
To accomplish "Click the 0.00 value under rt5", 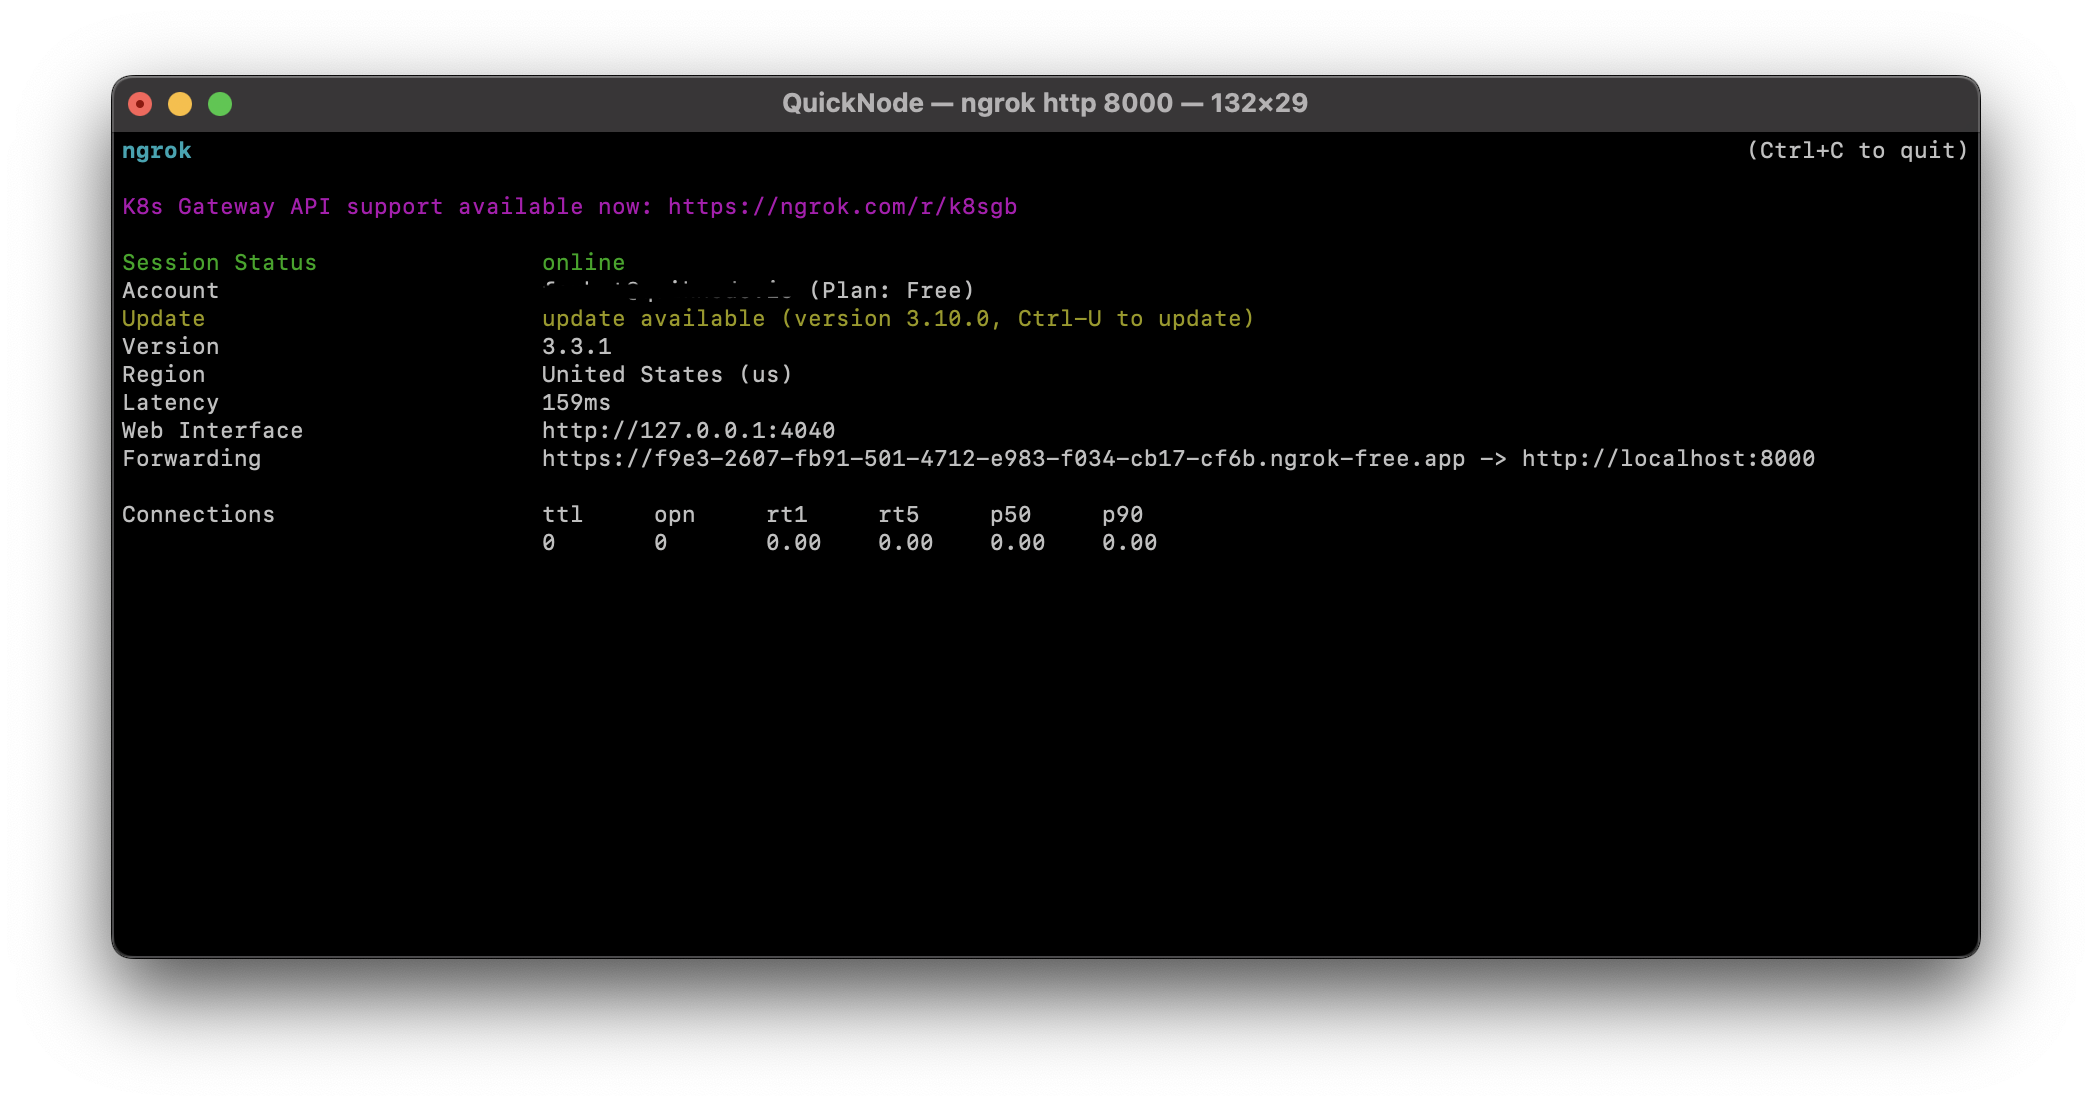I will pos(905,543).
